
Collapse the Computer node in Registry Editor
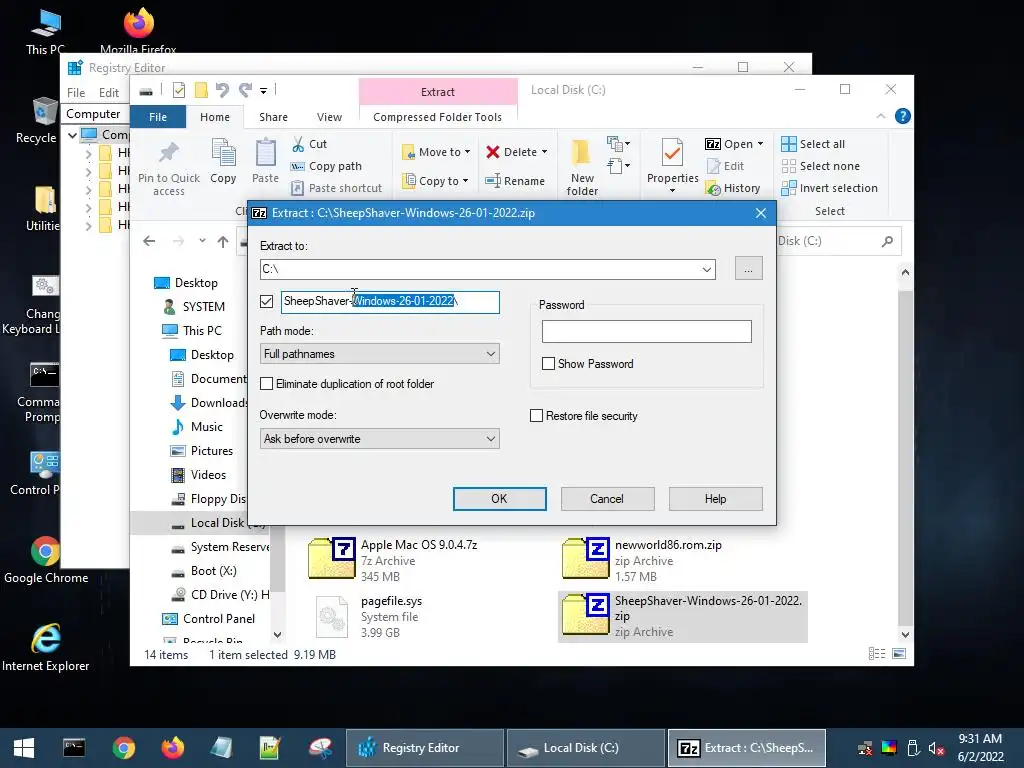(x=72, y=135)
